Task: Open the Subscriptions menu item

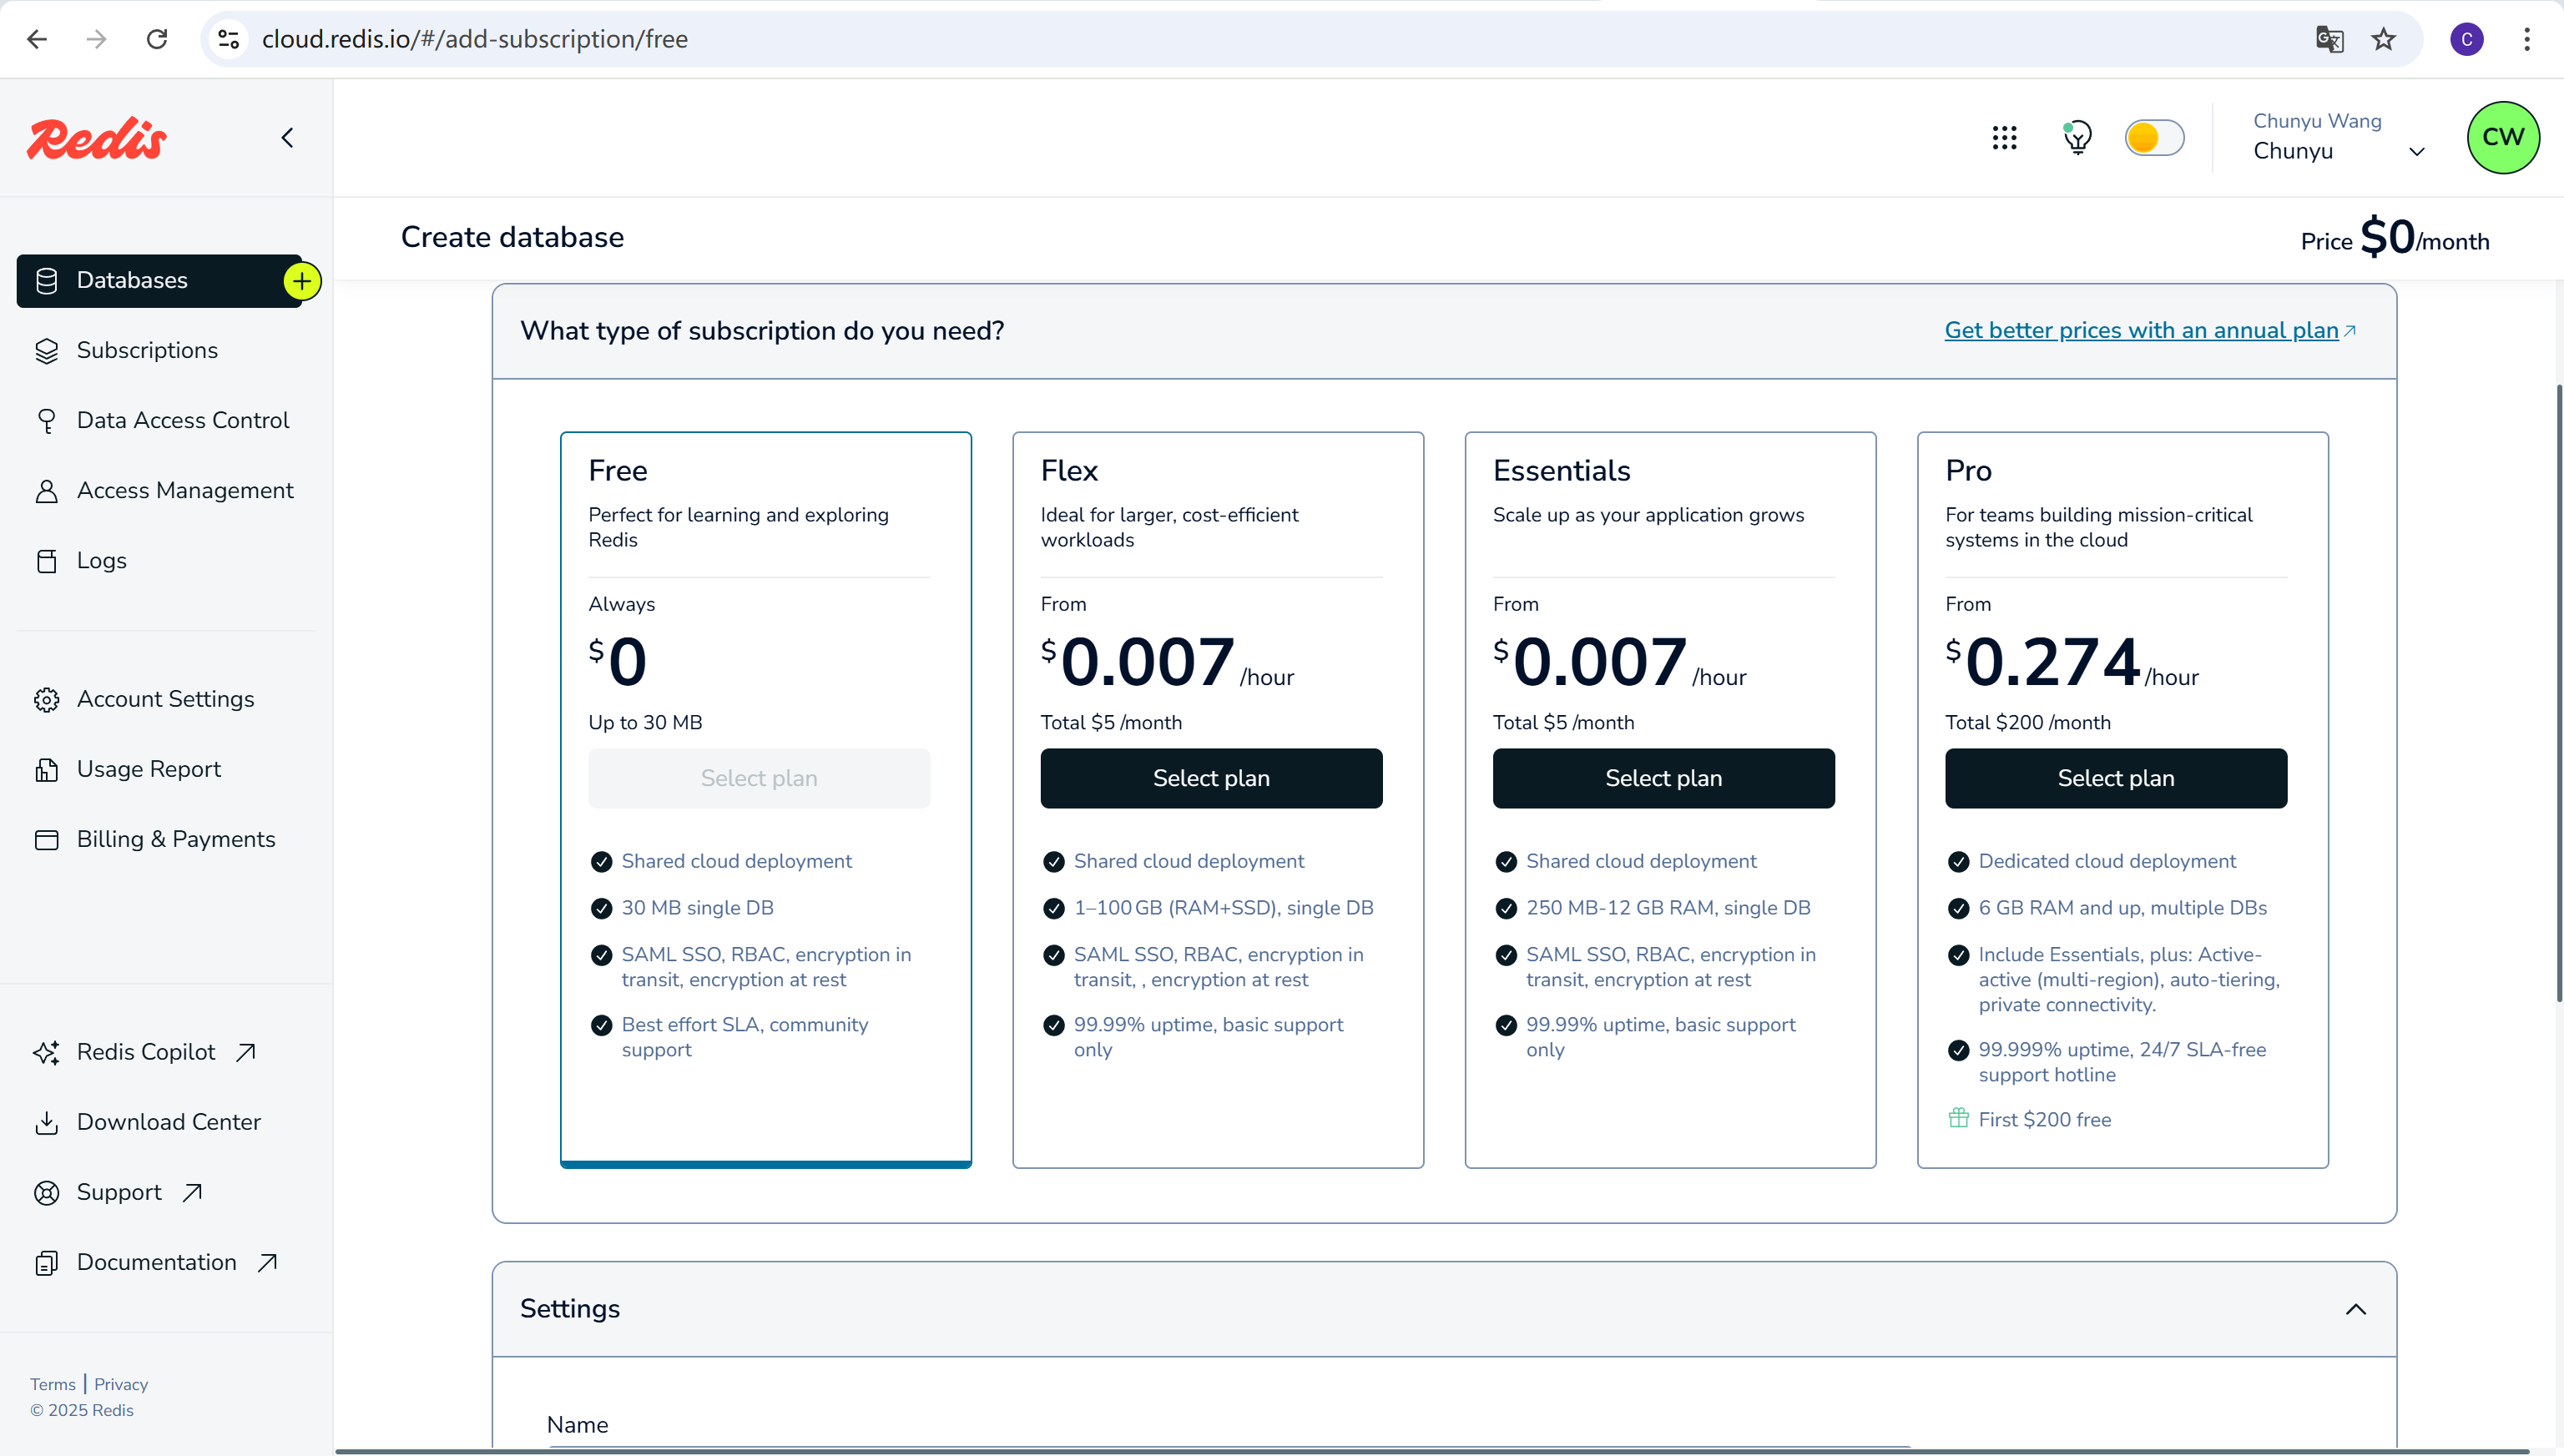Action: (x=147, y=350)
